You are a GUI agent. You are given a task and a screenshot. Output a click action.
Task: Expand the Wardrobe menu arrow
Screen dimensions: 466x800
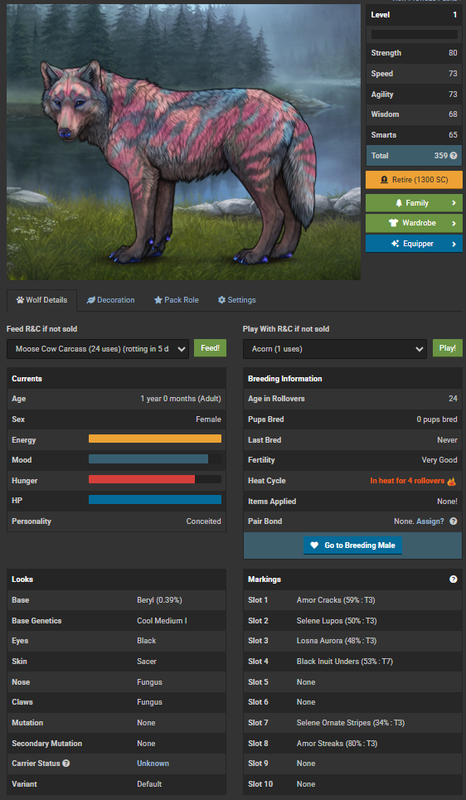point(453,223)
